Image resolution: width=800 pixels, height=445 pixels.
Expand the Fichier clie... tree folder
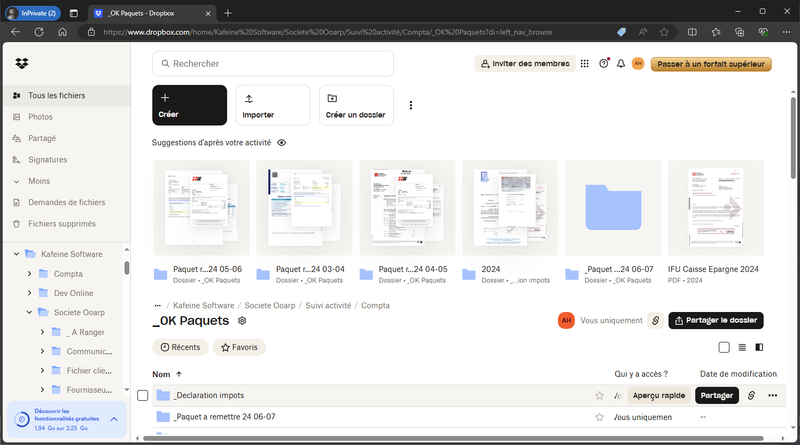pos(42,370)
